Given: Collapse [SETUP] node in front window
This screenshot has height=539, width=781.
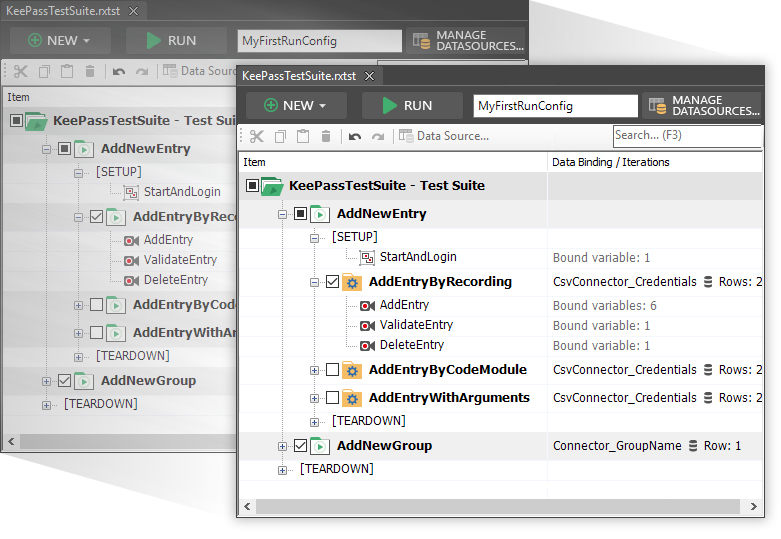Looking at the screenshot, I should [314, 238].
